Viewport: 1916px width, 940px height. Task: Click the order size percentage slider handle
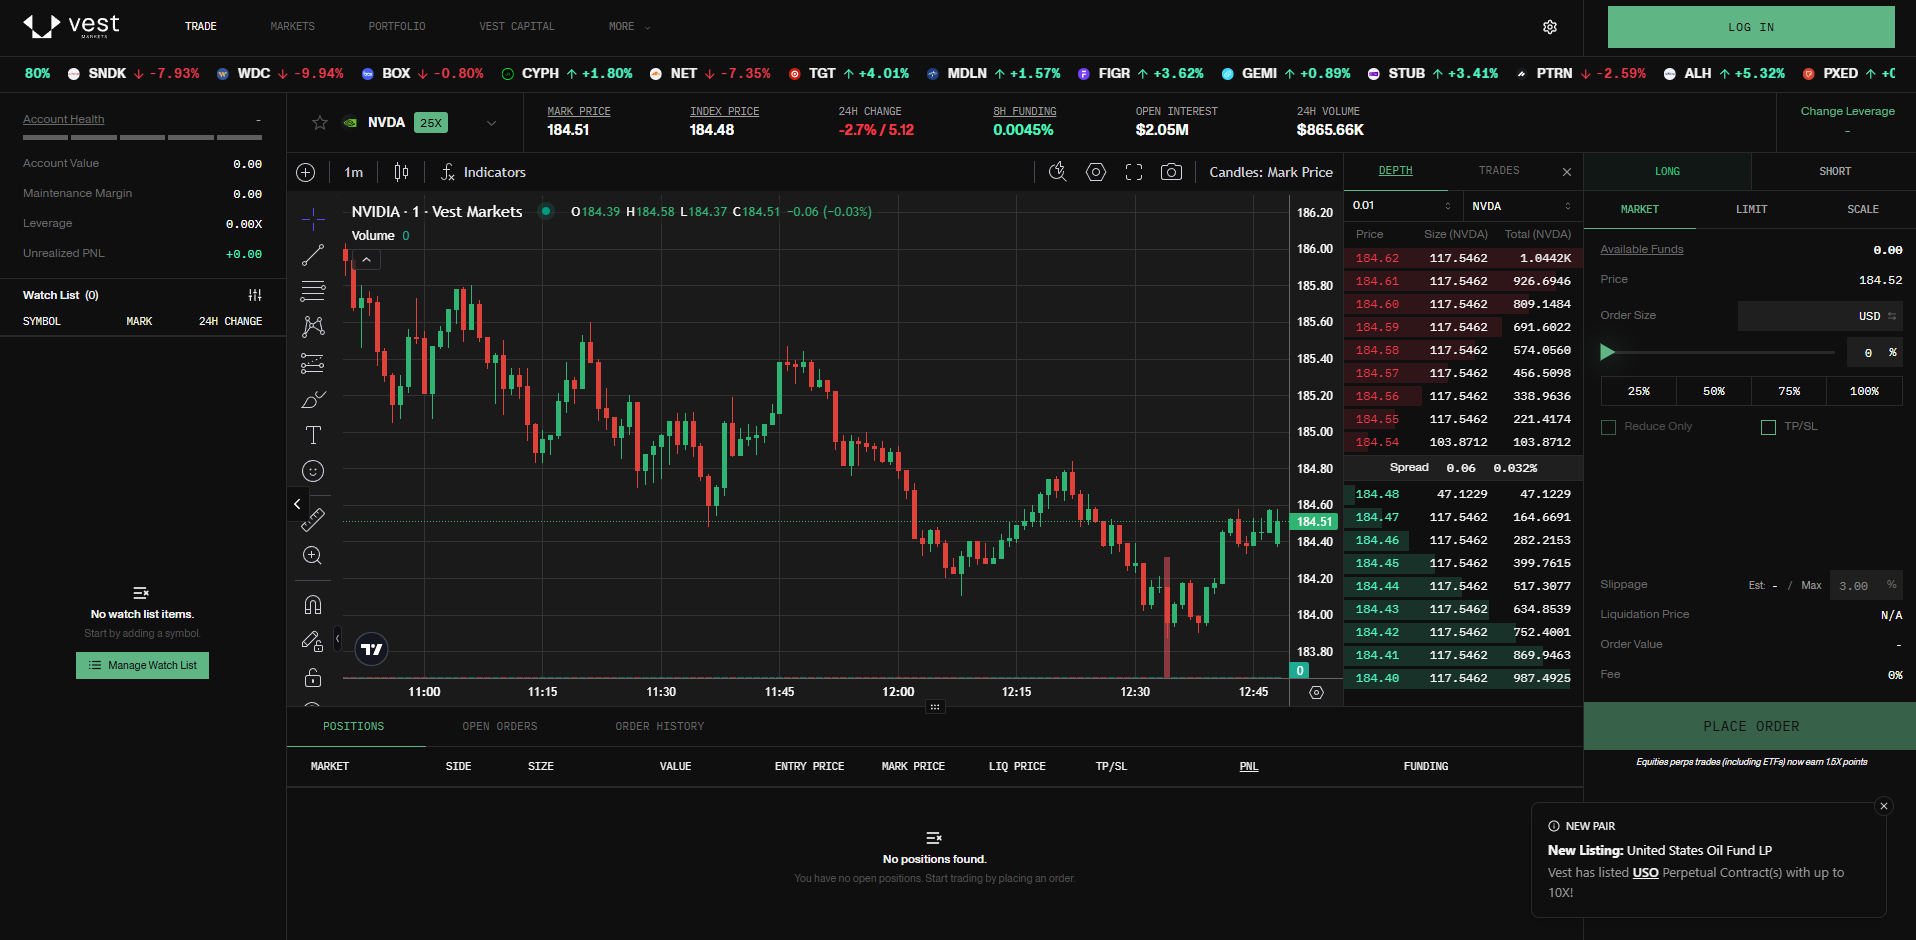point(1608,352)
